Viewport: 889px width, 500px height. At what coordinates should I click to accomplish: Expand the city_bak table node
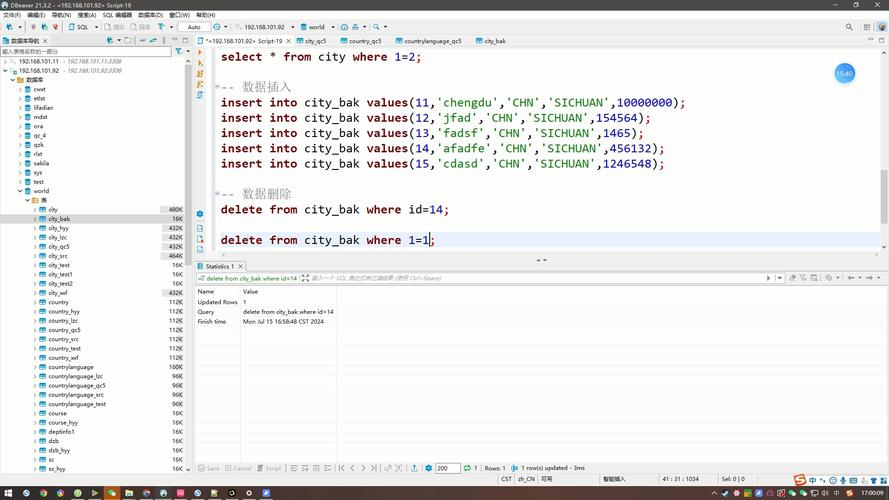(x=35, y=219)
